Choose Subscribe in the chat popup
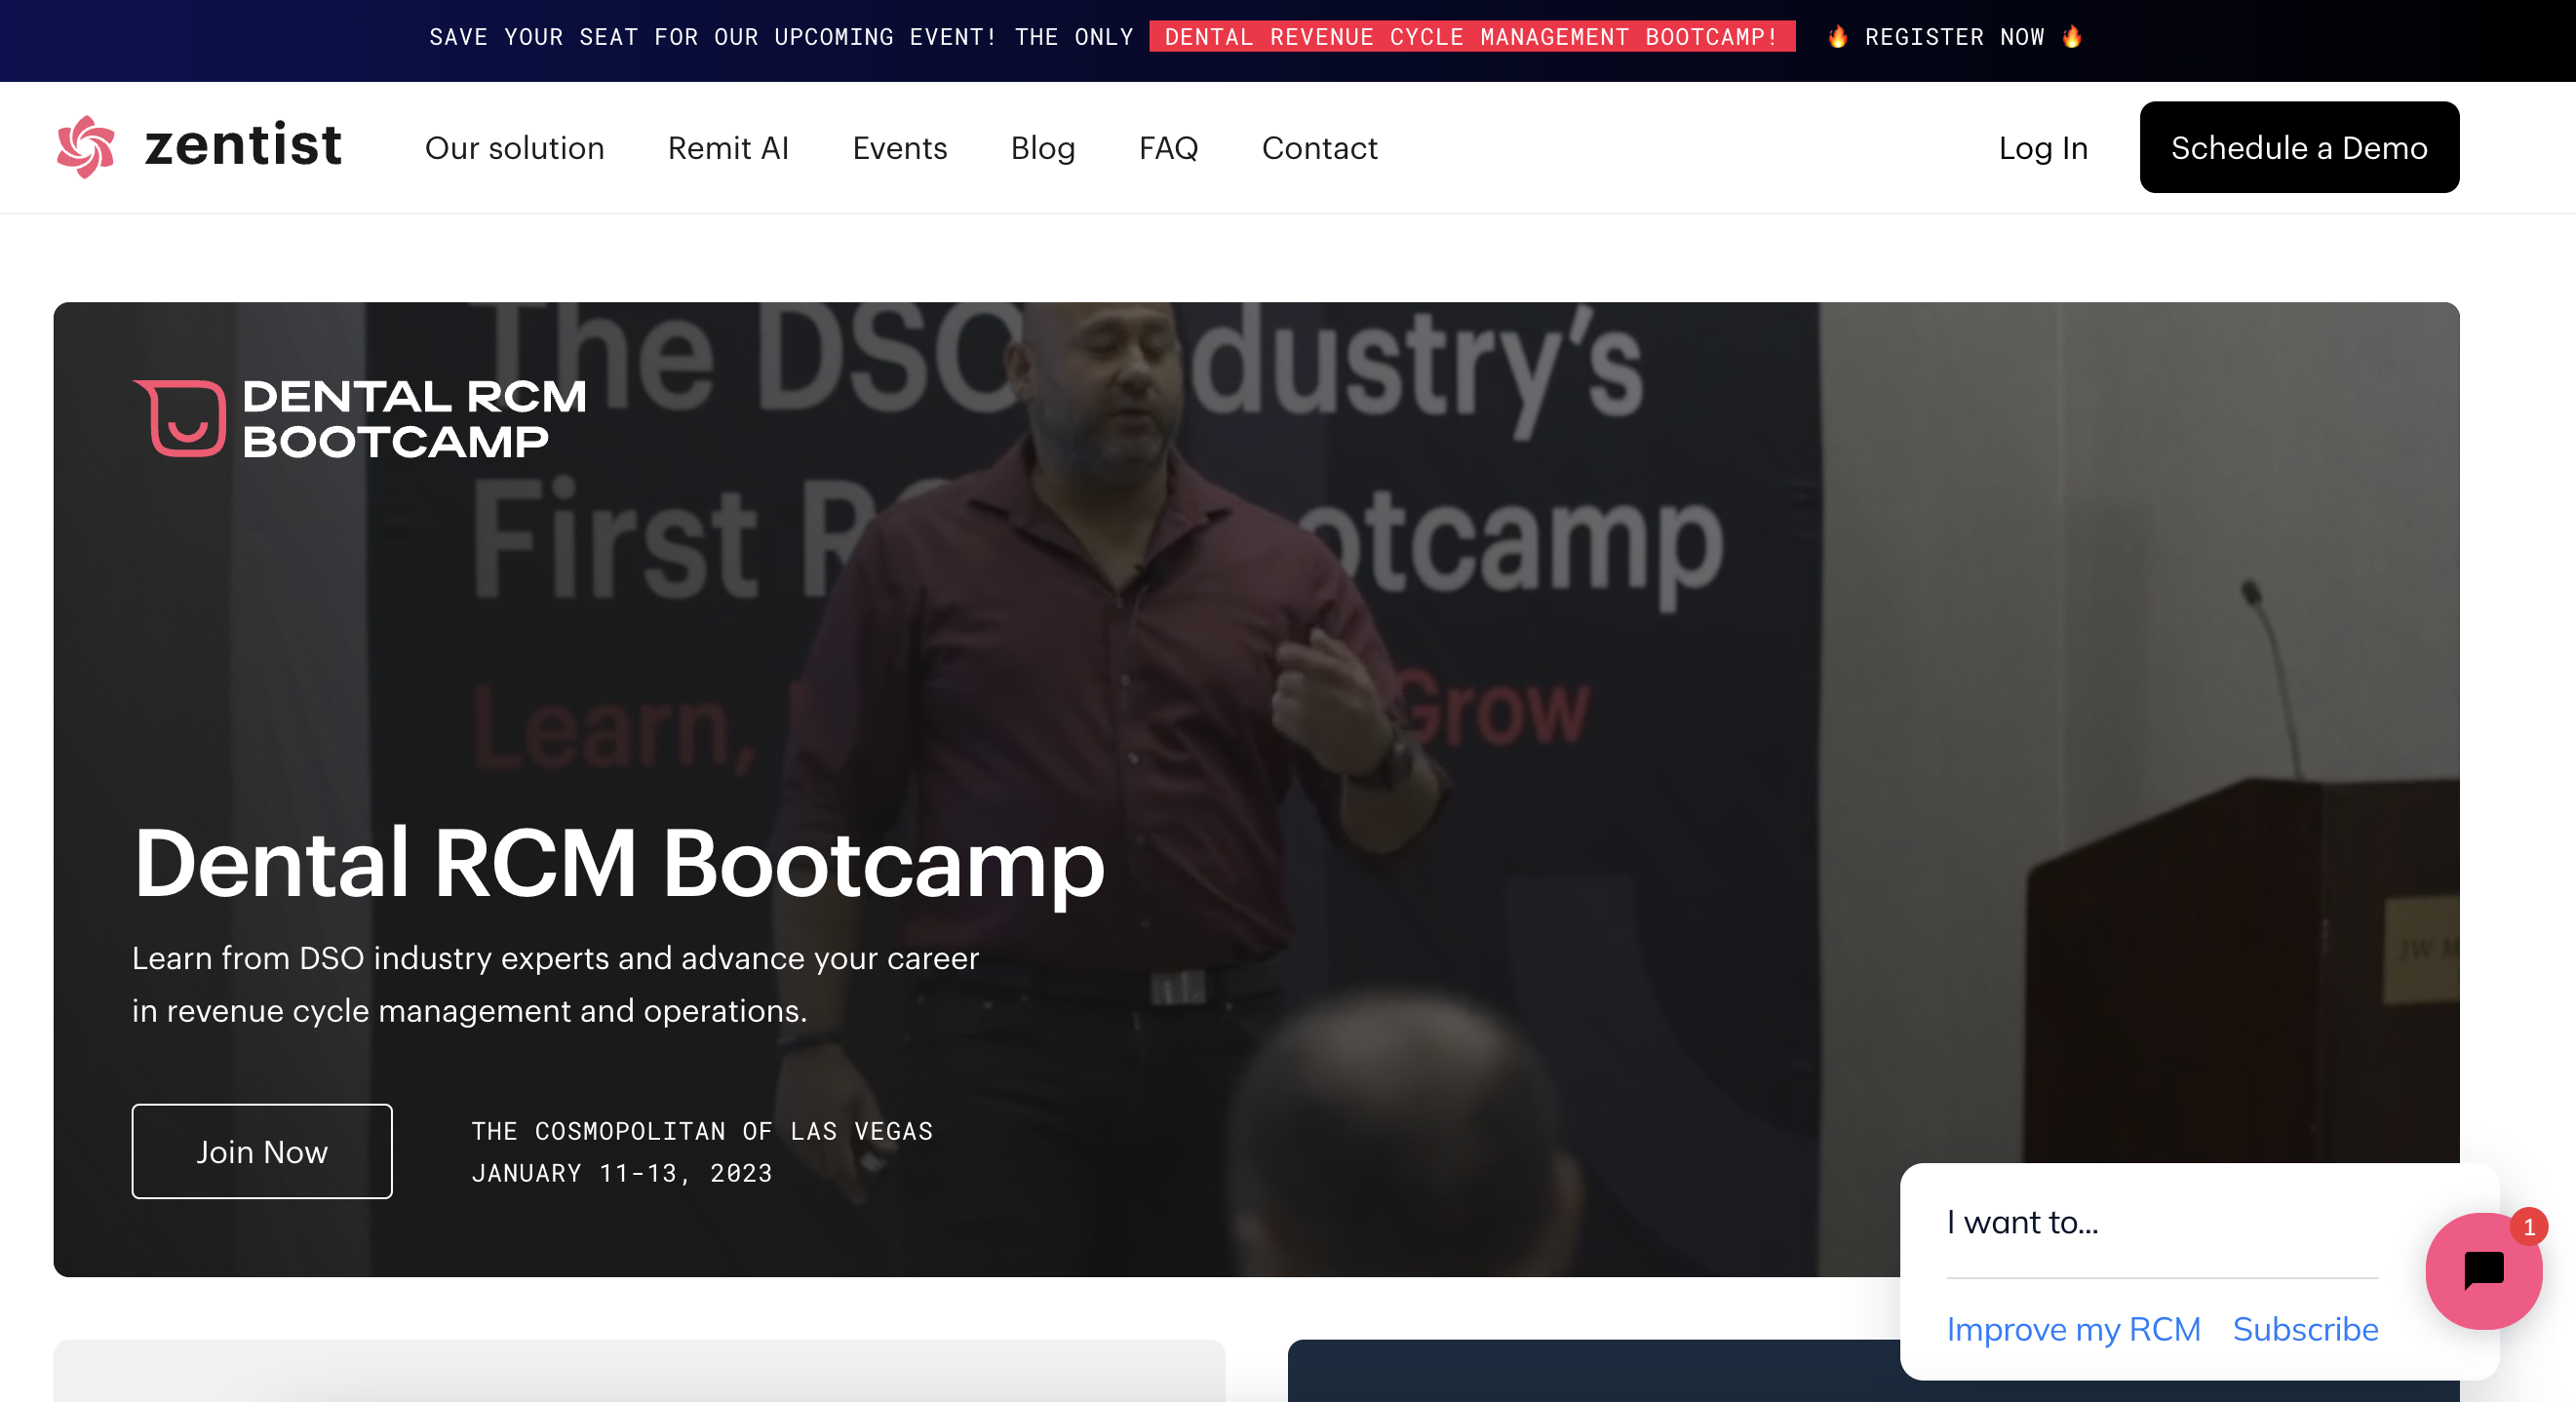The height and width of the screenshot is (1402, 2576). point(2306,1329)
